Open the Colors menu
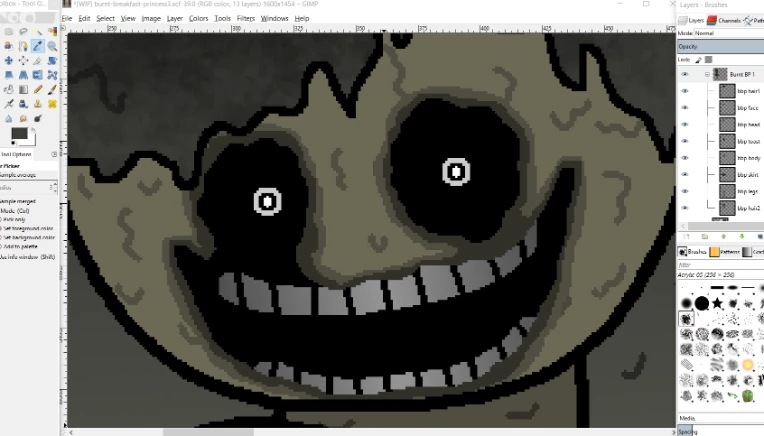764x436 pixels. coord(198,19)
